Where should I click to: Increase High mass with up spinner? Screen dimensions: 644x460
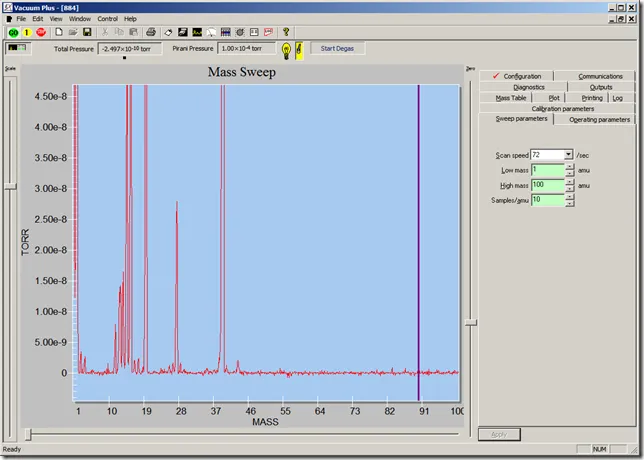pyautogui.click(x=570, y=182)
